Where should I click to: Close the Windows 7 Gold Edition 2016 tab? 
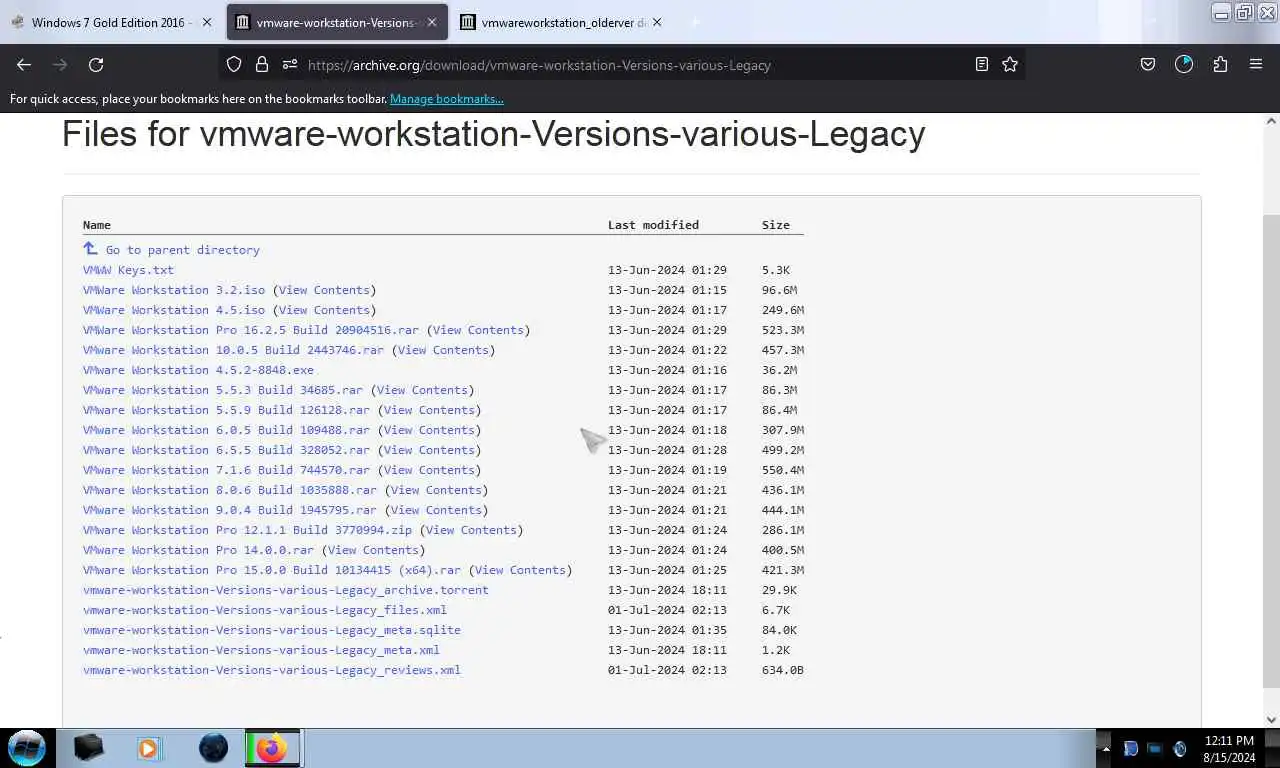pyautogui.click(x=207, y=22)
